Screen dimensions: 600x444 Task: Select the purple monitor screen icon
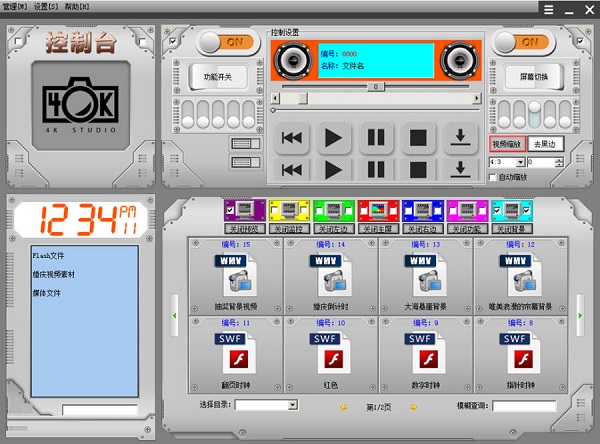[245, 210]
